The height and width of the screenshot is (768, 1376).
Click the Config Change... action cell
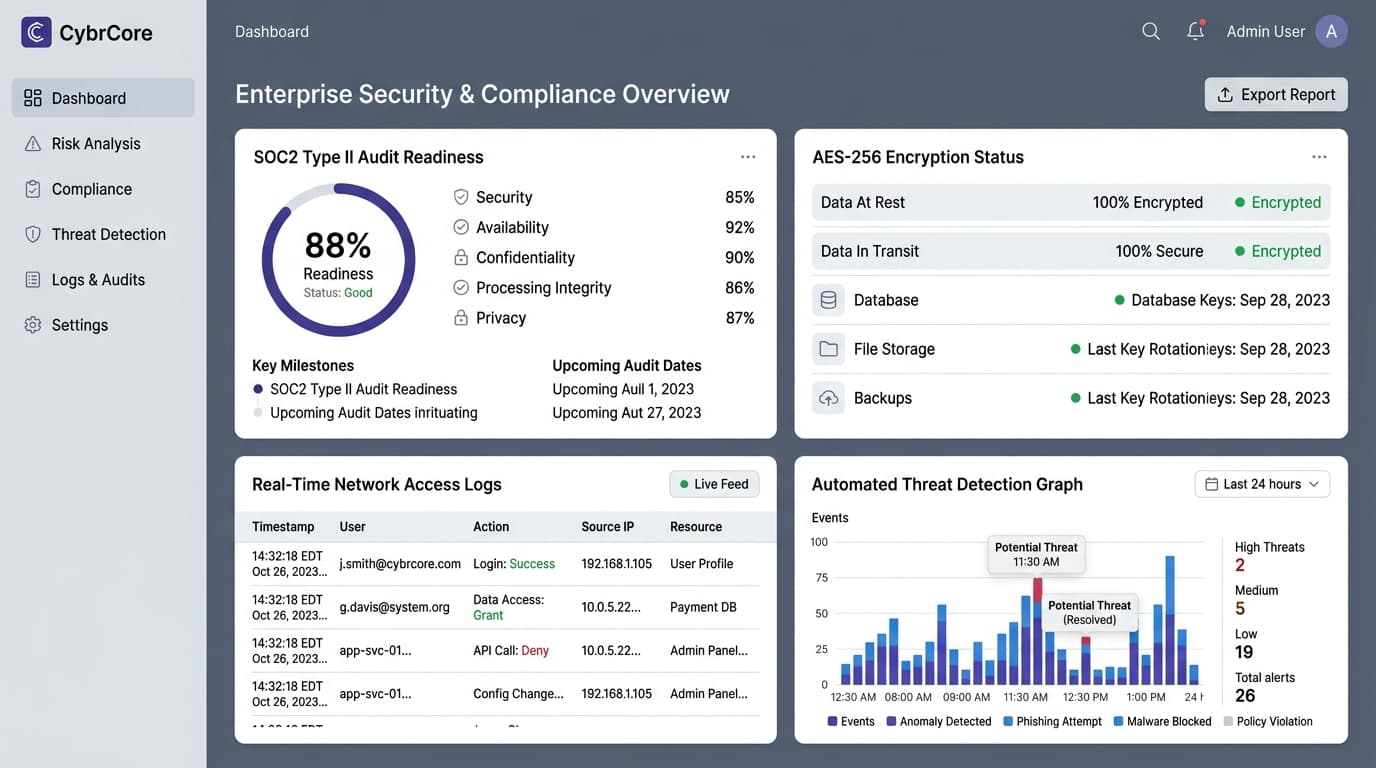pos(518,694)
